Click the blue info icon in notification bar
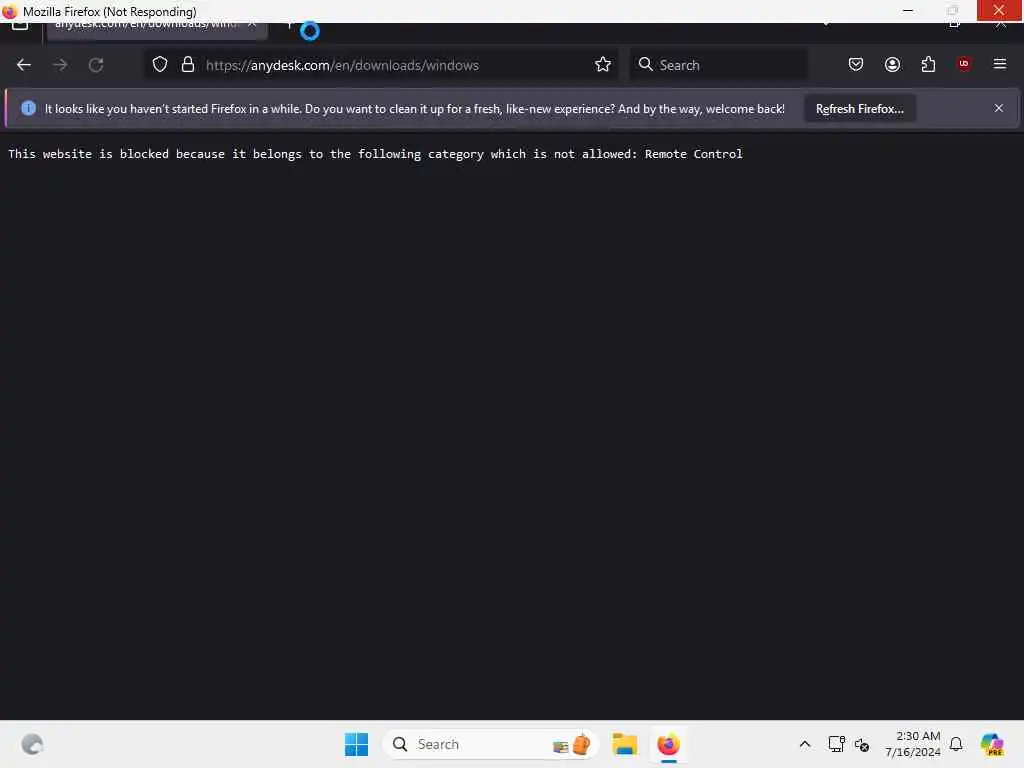Viewport: 1024px width, 768px height. coord(28,108)
